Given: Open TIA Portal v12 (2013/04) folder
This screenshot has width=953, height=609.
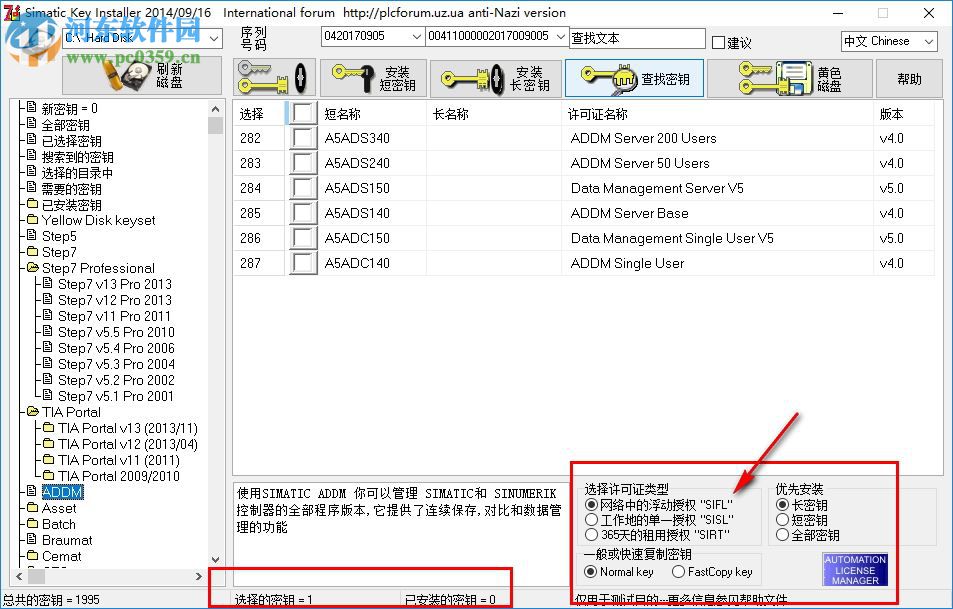Looking at the screenshot, I should (128, 444).
